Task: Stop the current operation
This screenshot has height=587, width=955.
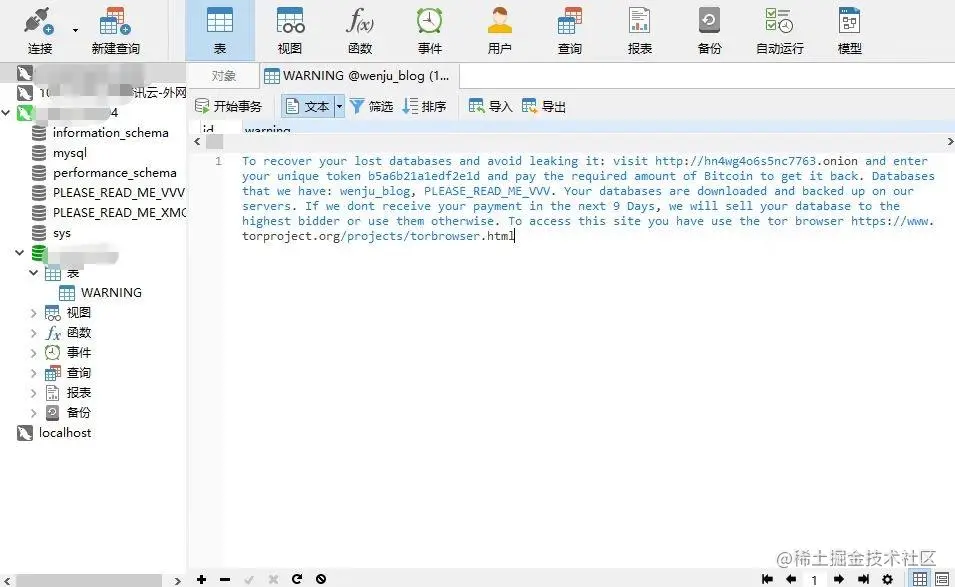Action: point(321,579)
